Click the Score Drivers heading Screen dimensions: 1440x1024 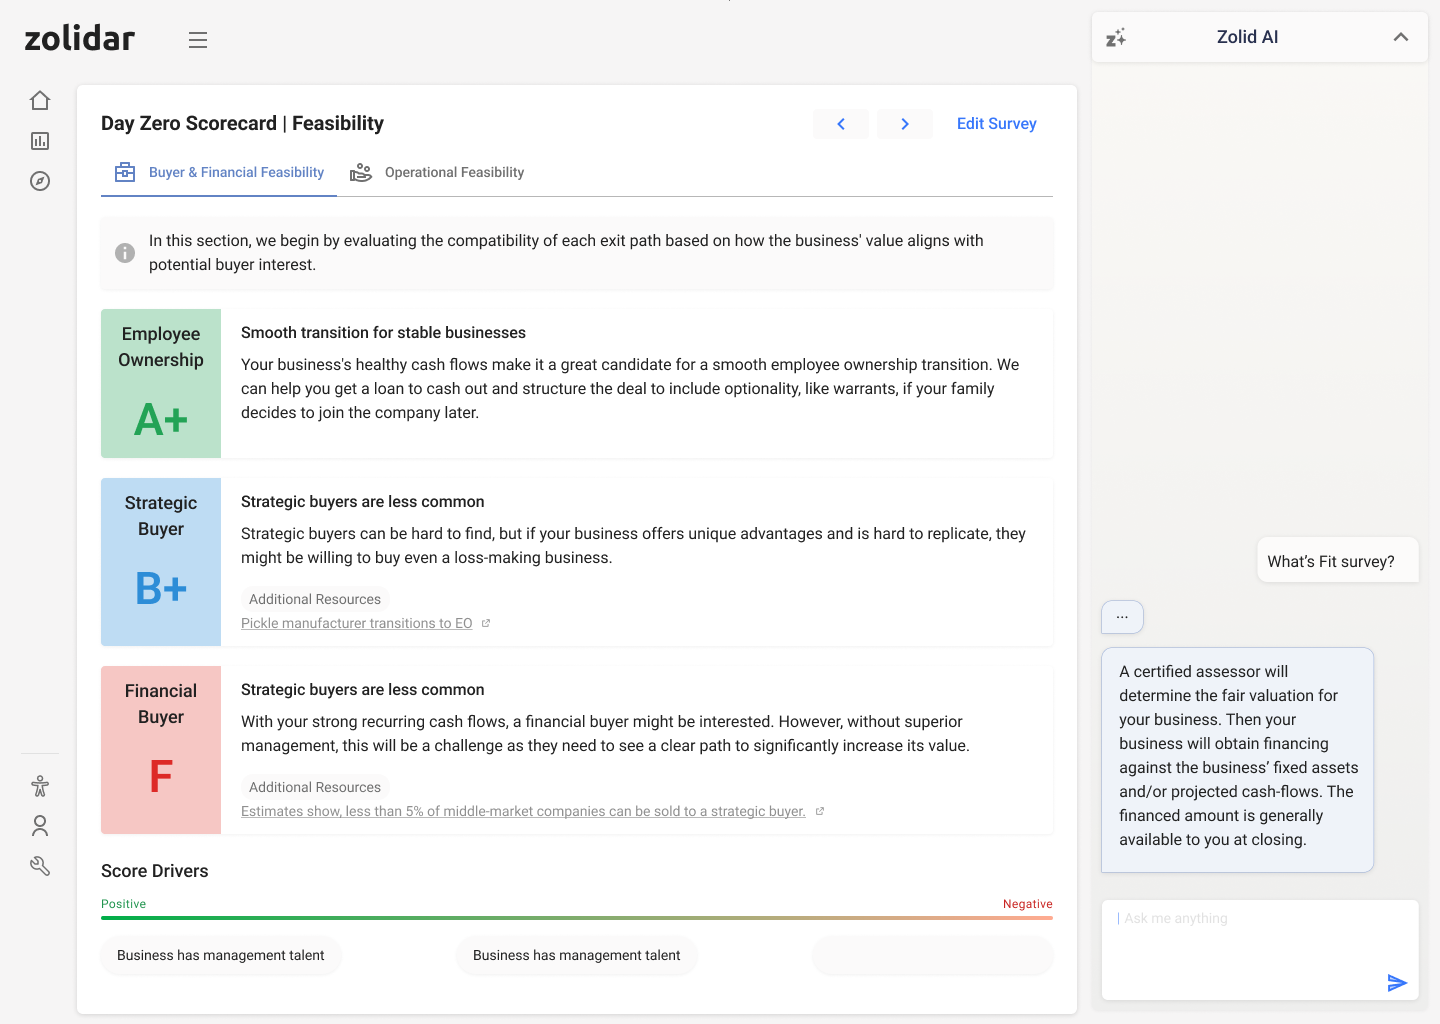click(x=155, y=871)
